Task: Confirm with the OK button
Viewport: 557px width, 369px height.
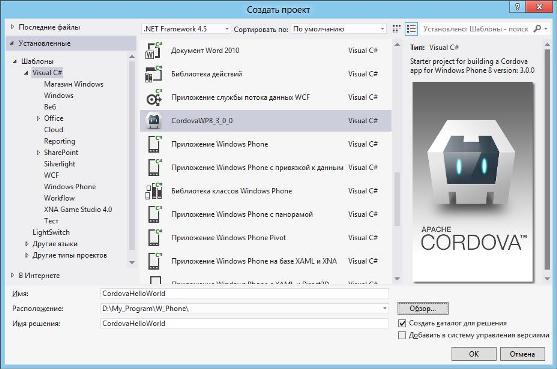Action: click(x=474, y=354)
